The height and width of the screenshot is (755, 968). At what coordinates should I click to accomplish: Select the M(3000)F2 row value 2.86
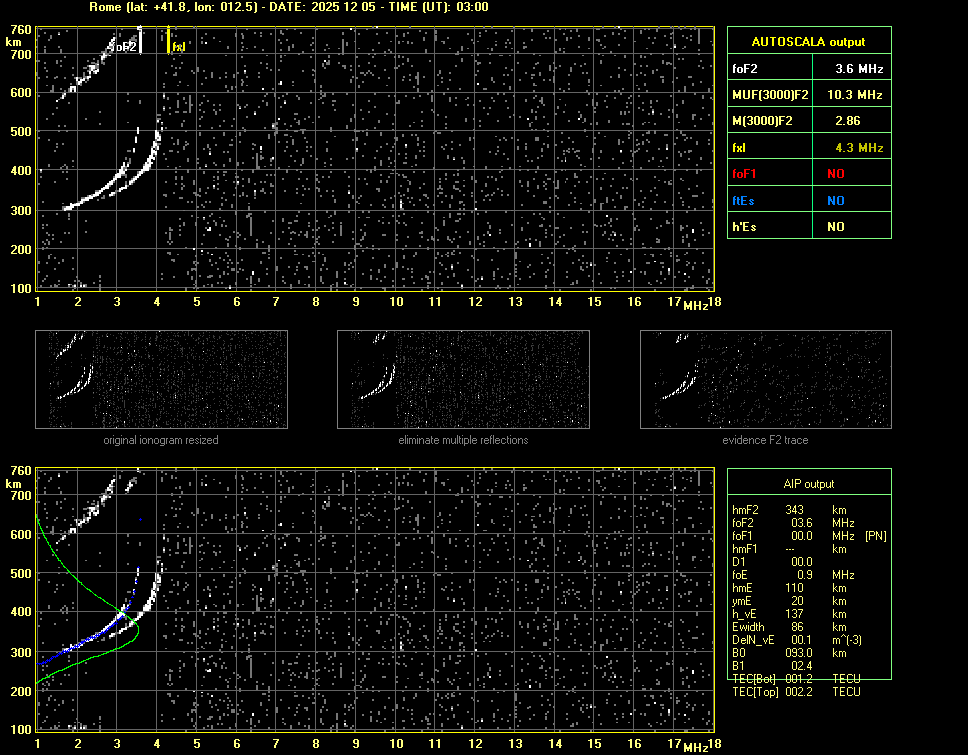pos(849,121)
